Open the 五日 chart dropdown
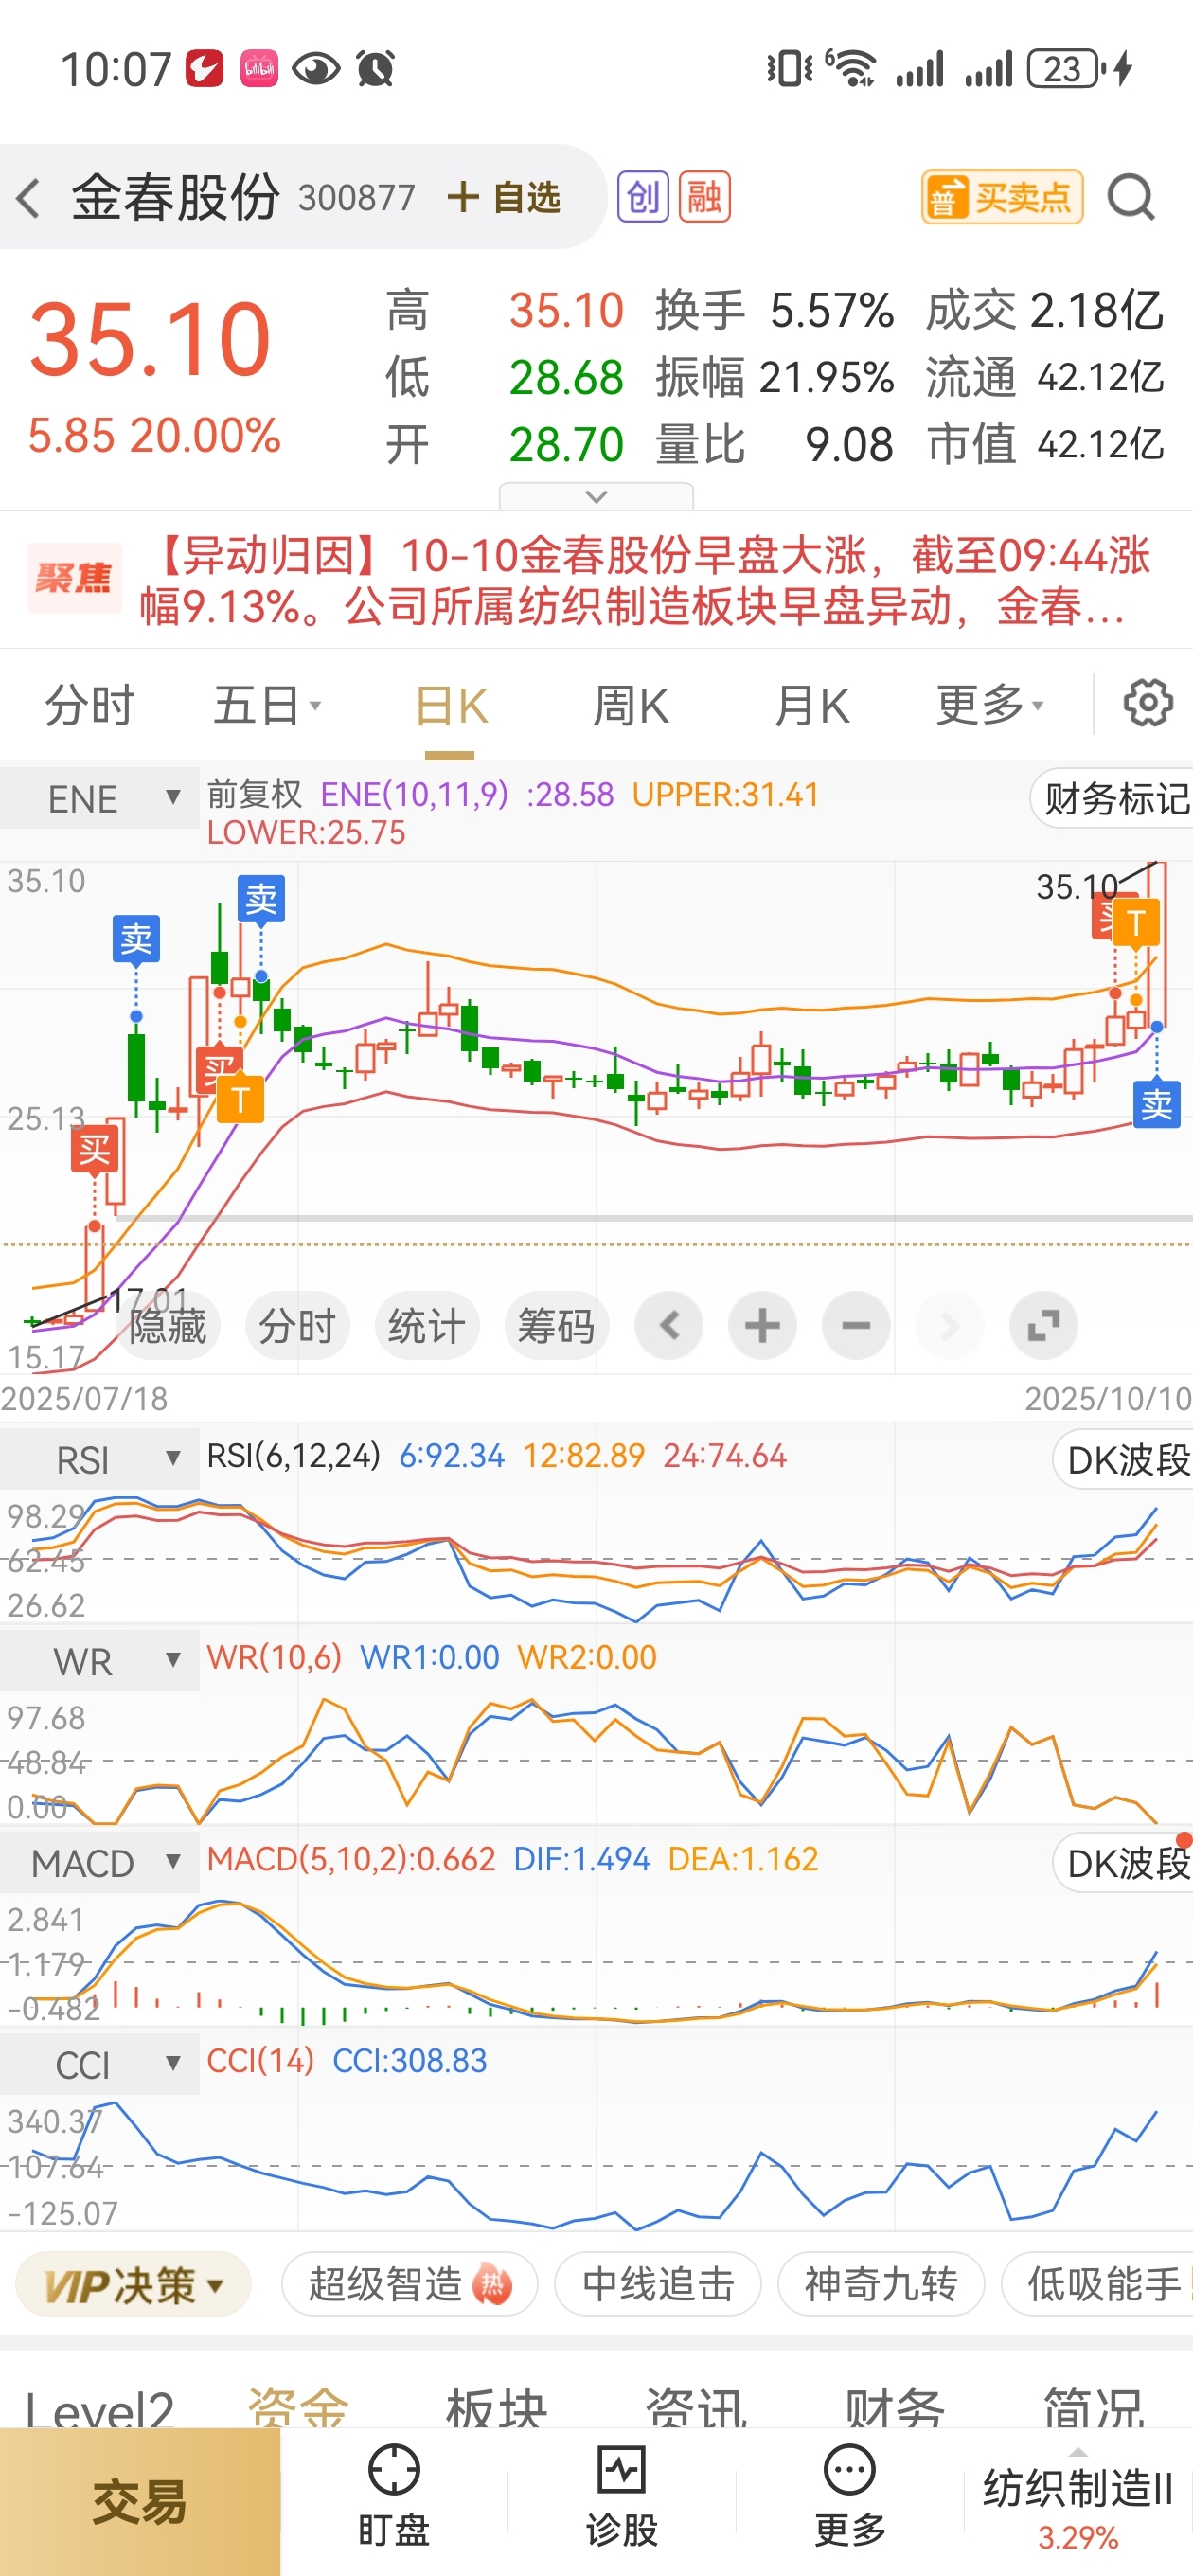Image resolution: width=1193 pixels, height=2576 pixels. pyautogui.click(x=266, y=706)
